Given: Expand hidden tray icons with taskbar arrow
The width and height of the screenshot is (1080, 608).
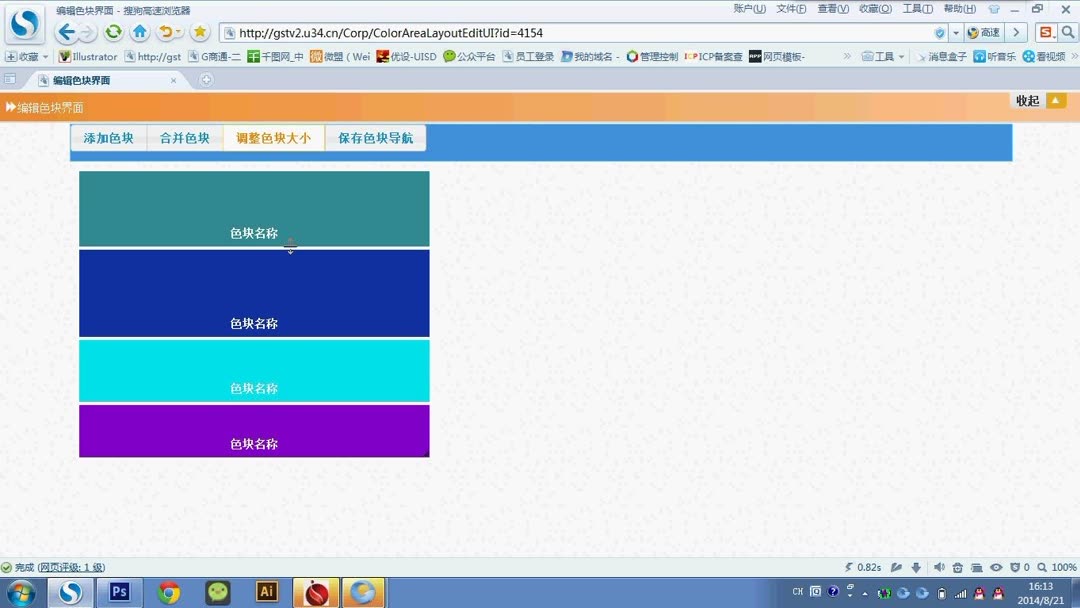Looking at the screenshot, I should pos(866,591).
